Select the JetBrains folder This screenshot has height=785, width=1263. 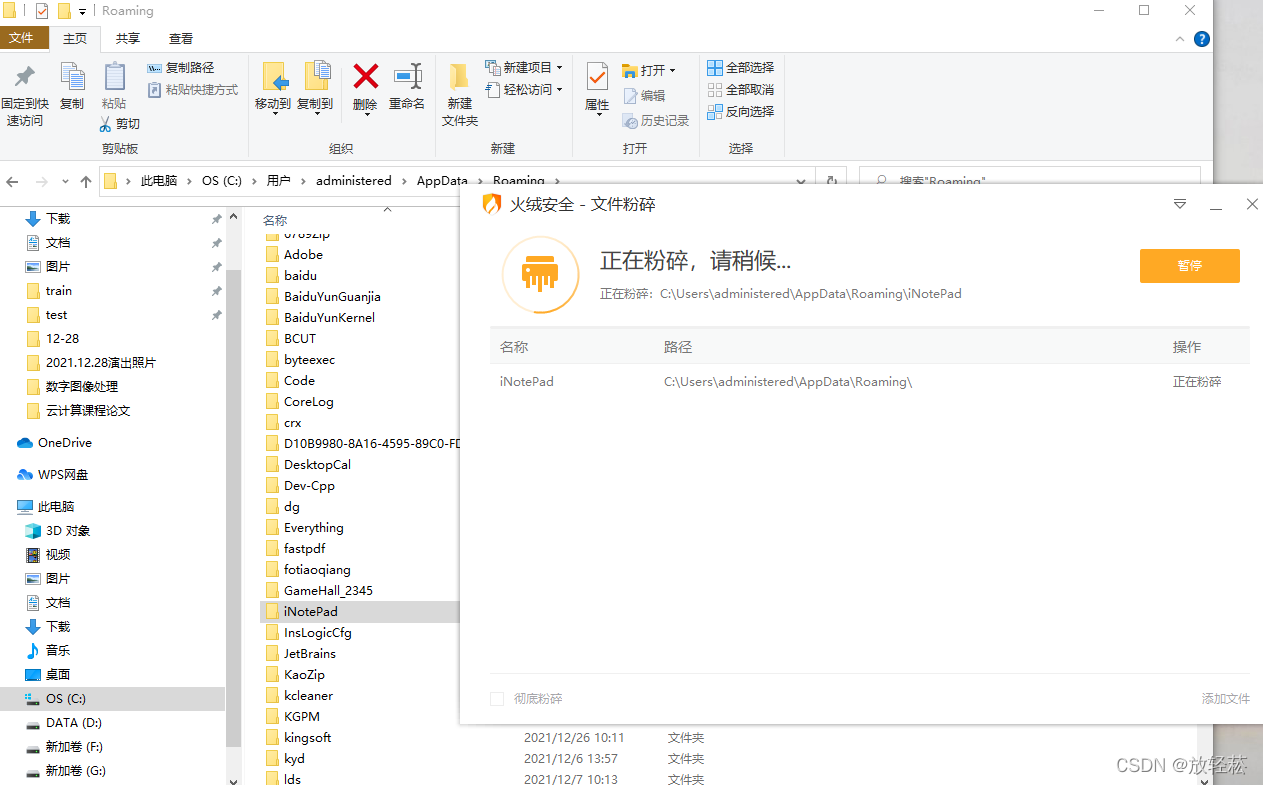pos(310,654)
